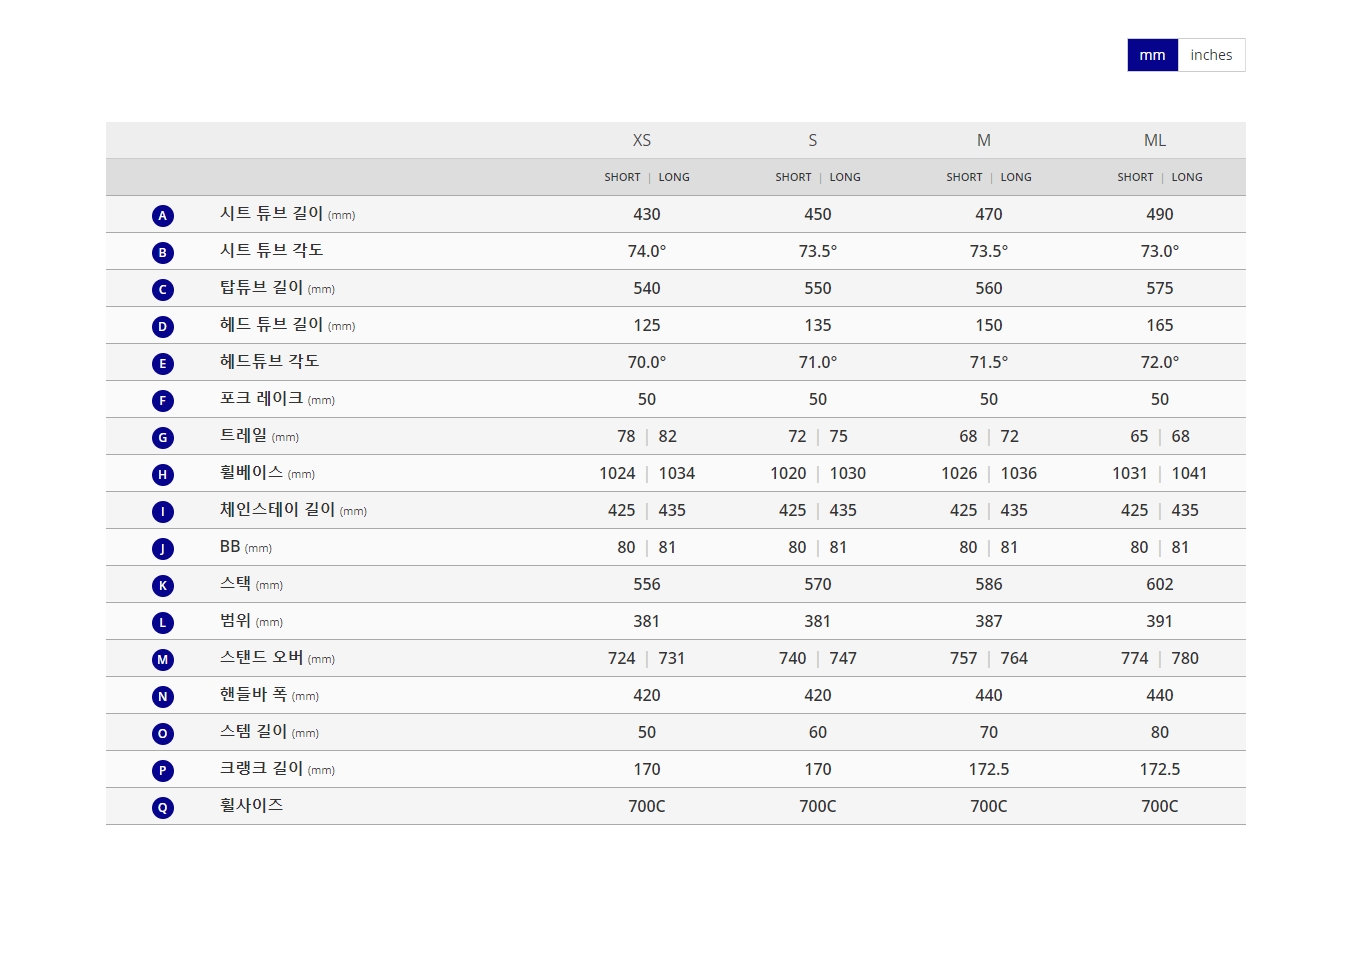Click the '시트 튜브 길이' row label

pos(288,213)
